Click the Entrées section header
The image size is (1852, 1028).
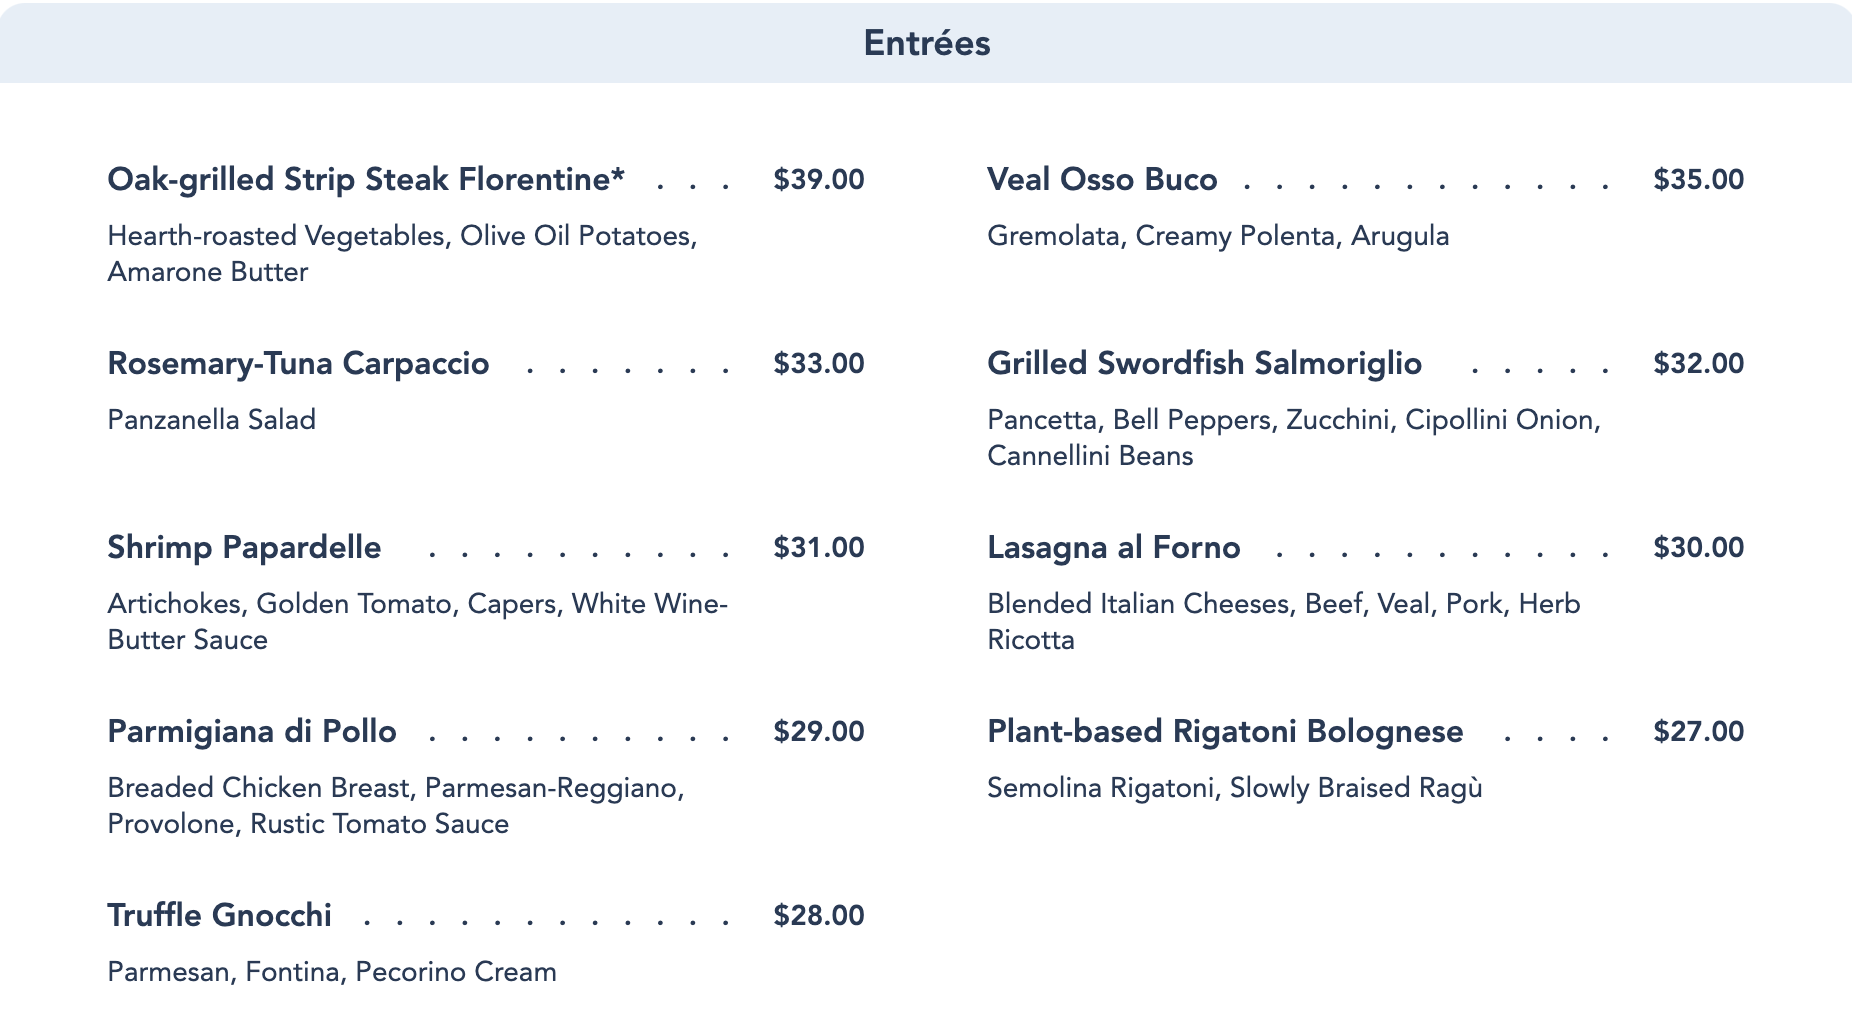coord(926,43)
